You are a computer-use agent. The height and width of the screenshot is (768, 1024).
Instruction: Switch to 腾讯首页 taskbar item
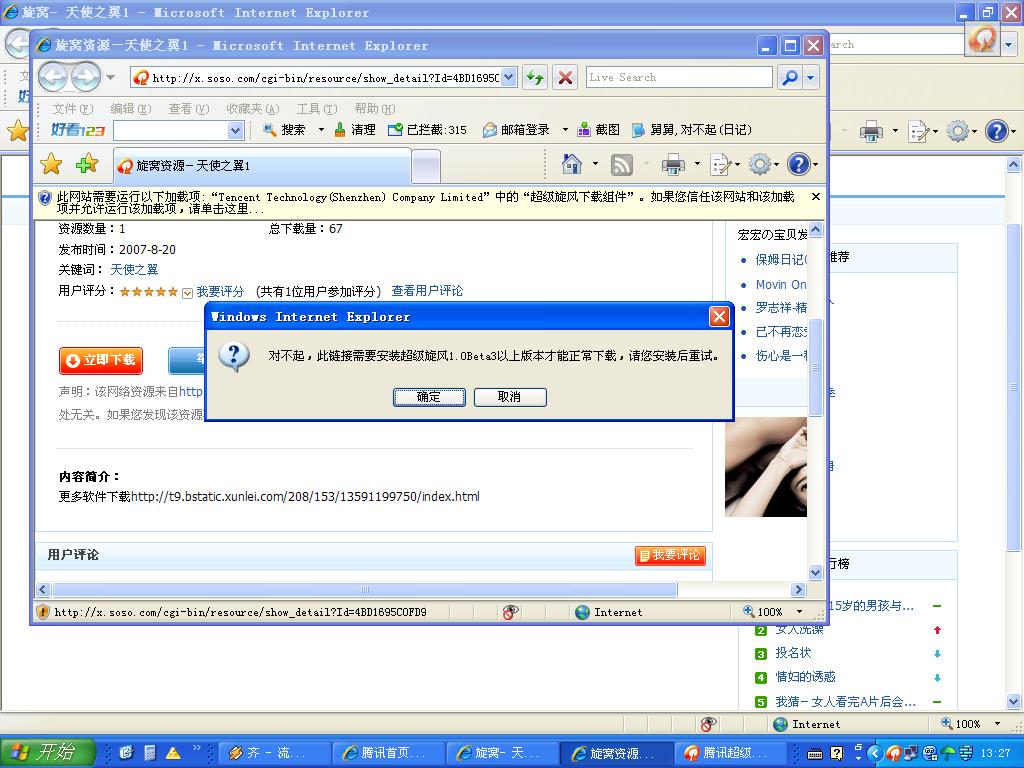388,753
